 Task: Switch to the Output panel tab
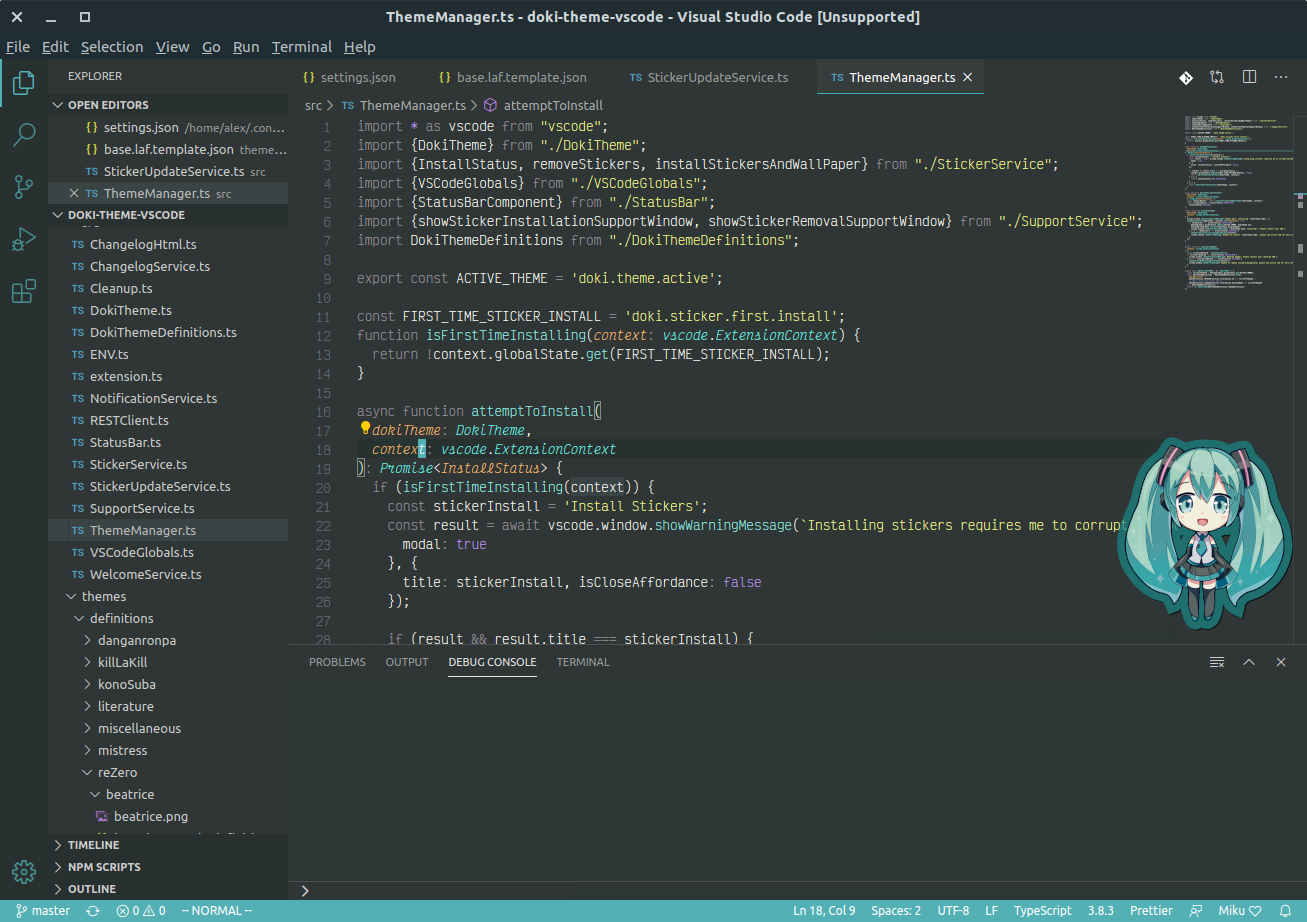tap(407, 662)
